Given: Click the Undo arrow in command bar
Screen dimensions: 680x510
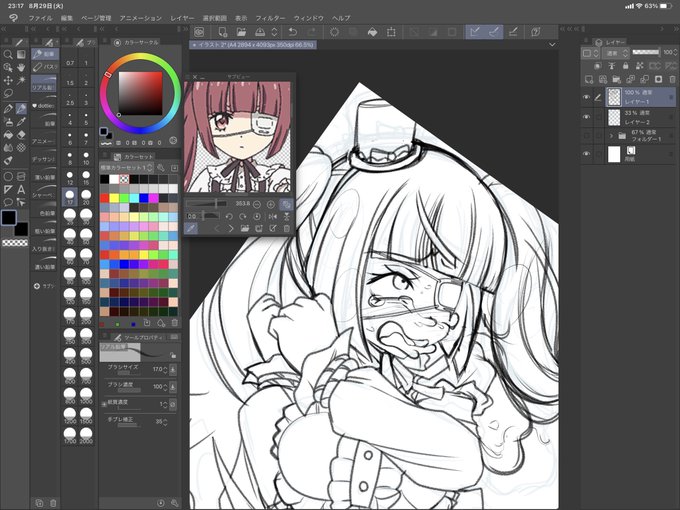Looking at the screenshot, I should point(293,32).
